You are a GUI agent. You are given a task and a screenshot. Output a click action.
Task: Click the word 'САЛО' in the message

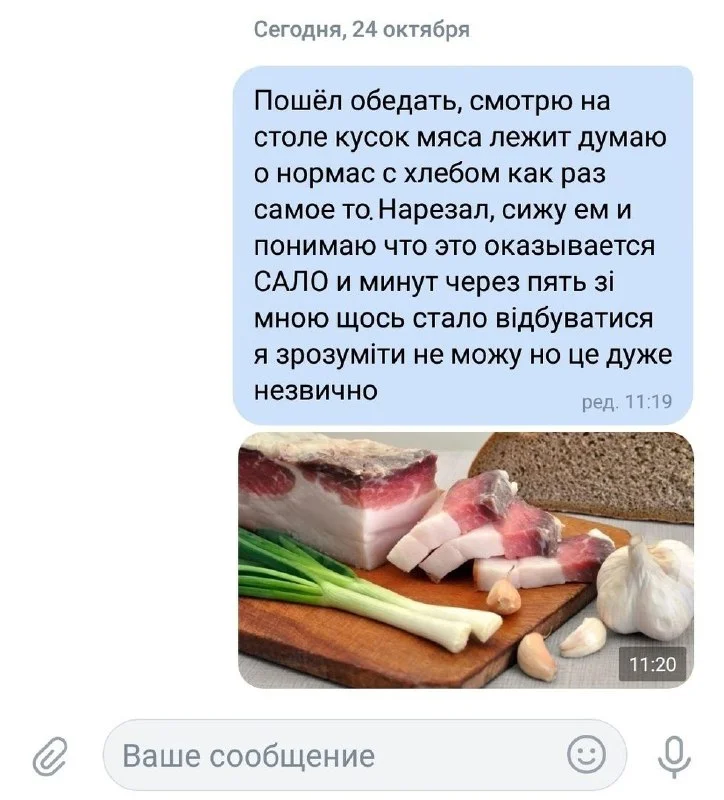coord(290,283)
